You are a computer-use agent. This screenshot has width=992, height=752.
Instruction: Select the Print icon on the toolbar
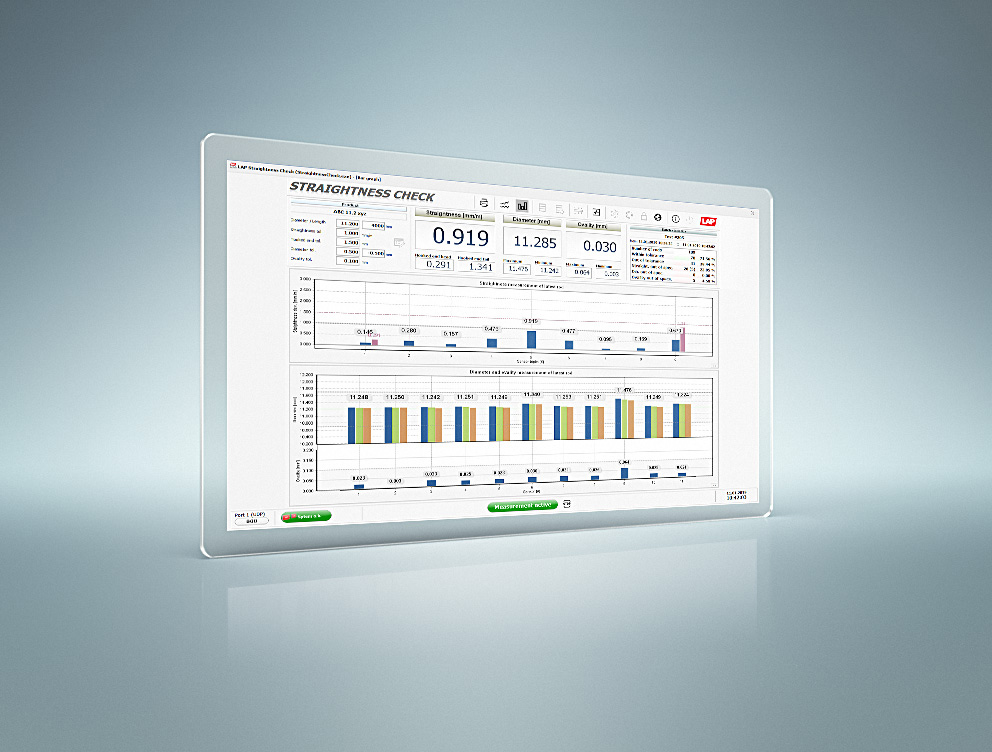point(483,204)
